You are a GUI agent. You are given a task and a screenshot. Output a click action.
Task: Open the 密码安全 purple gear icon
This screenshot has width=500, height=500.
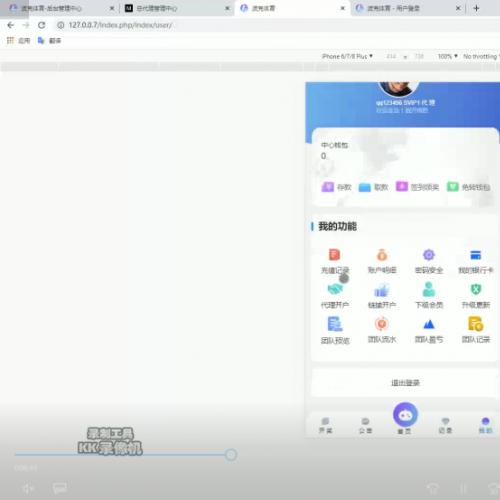[429, 255]
